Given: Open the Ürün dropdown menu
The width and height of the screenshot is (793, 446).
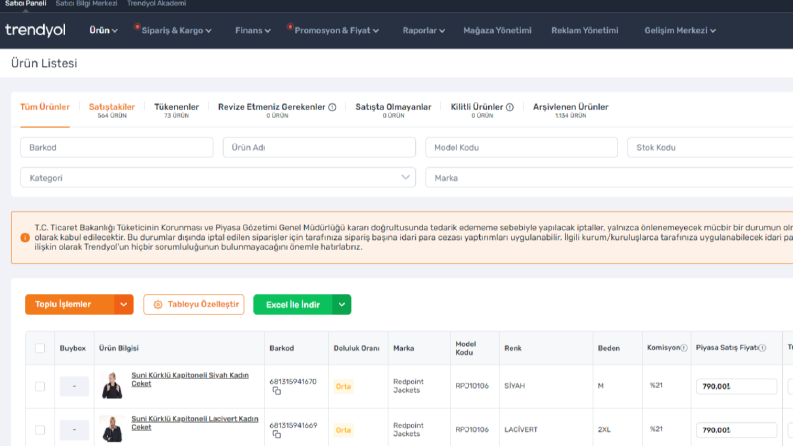Looking at the screenshot, I should pyautogui.click(x=103, y=30).
